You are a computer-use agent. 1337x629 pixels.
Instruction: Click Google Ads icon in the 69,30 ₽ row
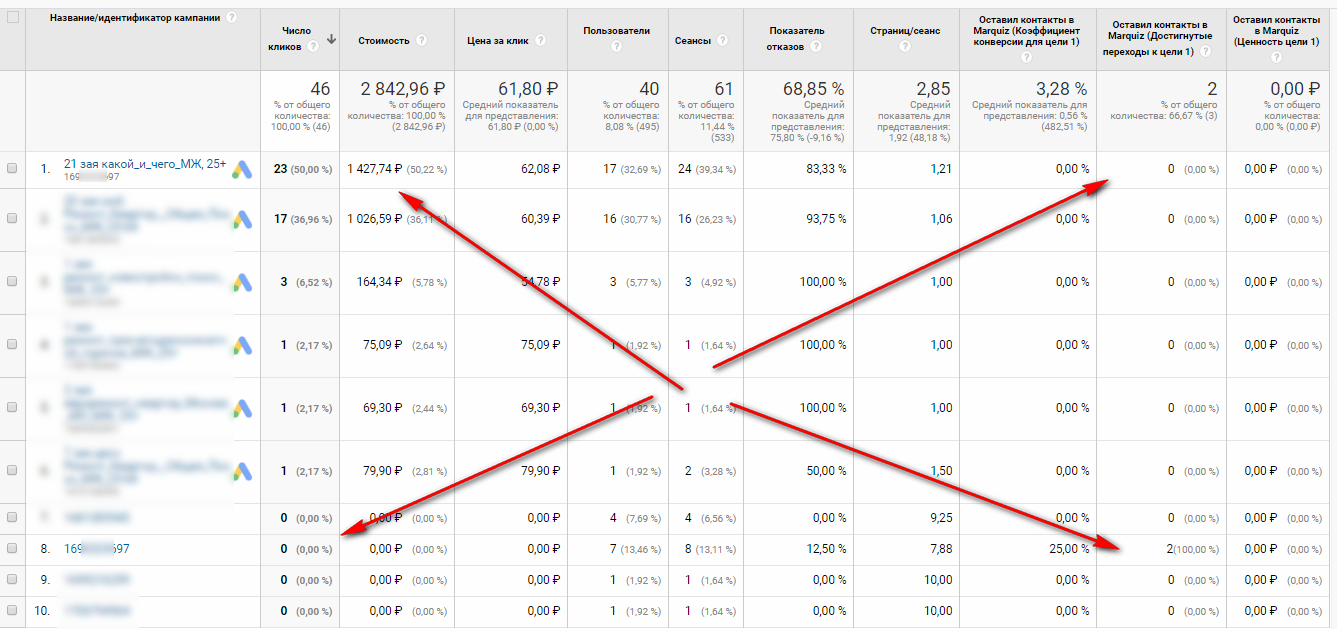pyautogui.click(x=242, y=408)
